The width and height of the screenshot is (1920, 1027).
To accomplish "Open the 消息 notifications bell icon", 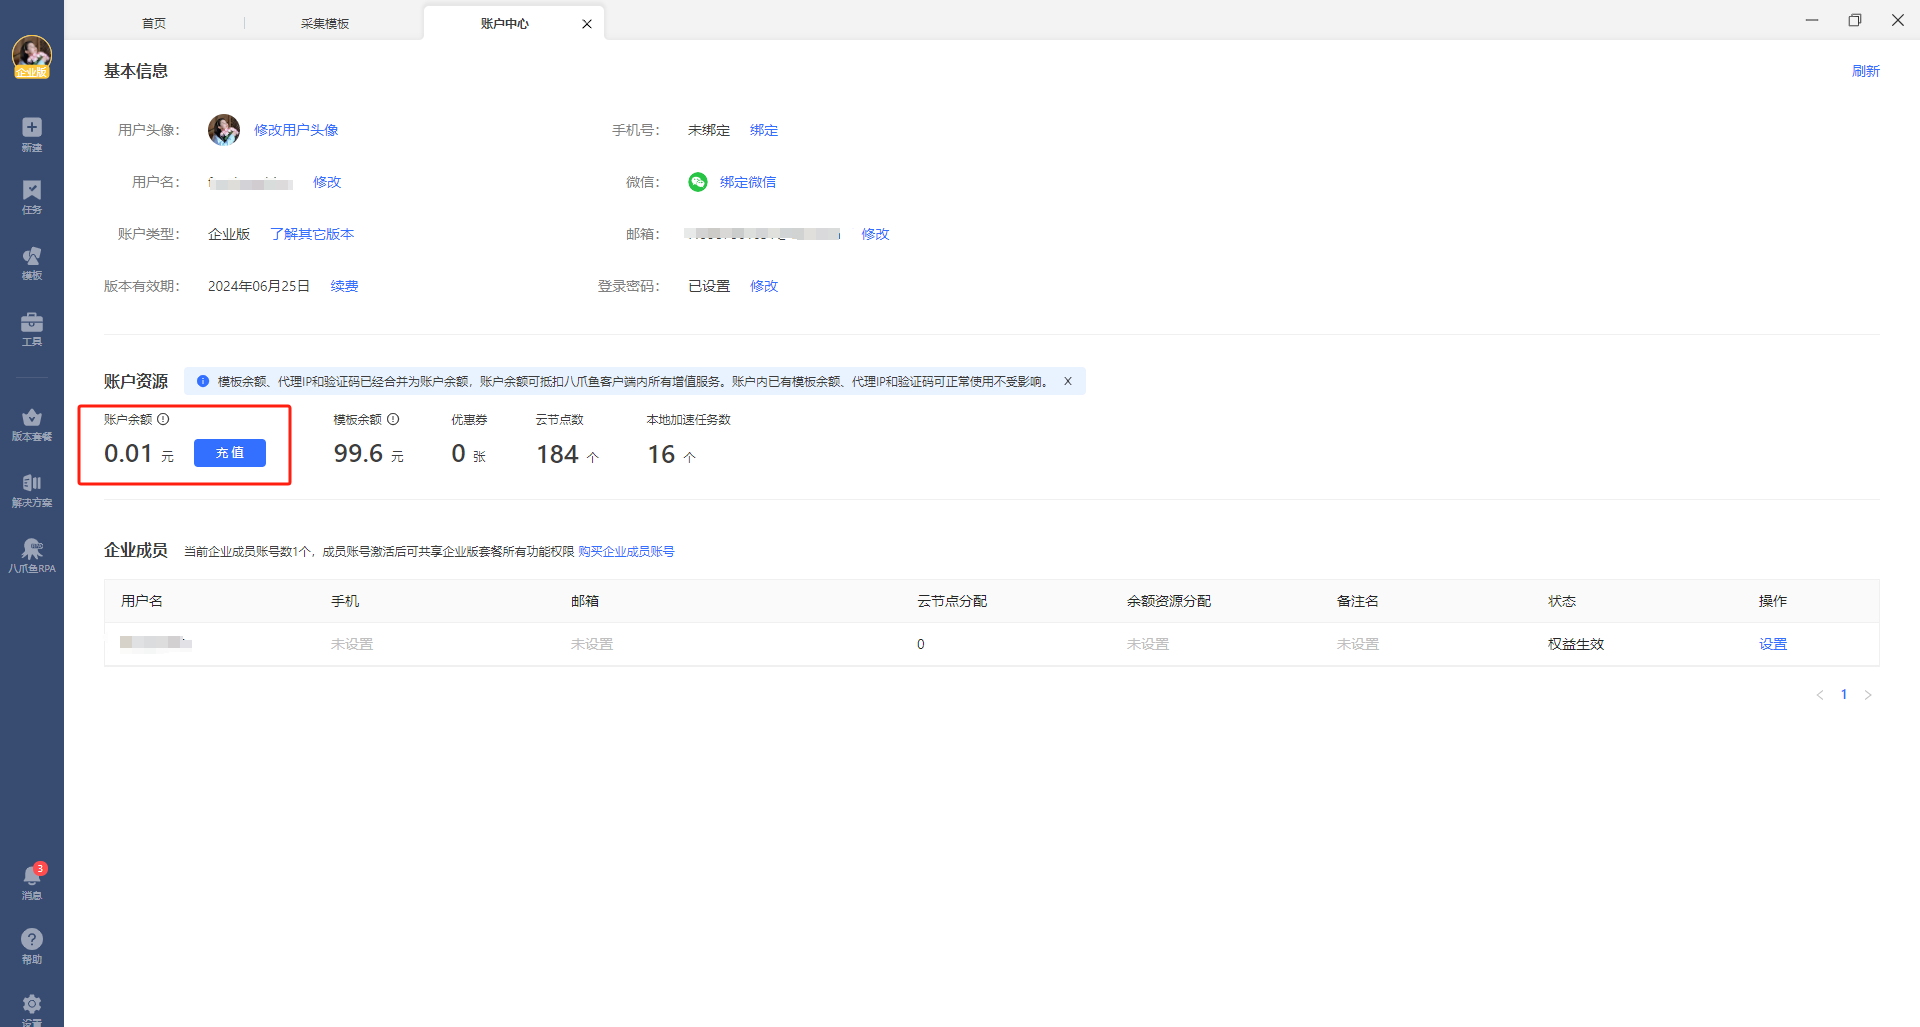I will point(32,880).
